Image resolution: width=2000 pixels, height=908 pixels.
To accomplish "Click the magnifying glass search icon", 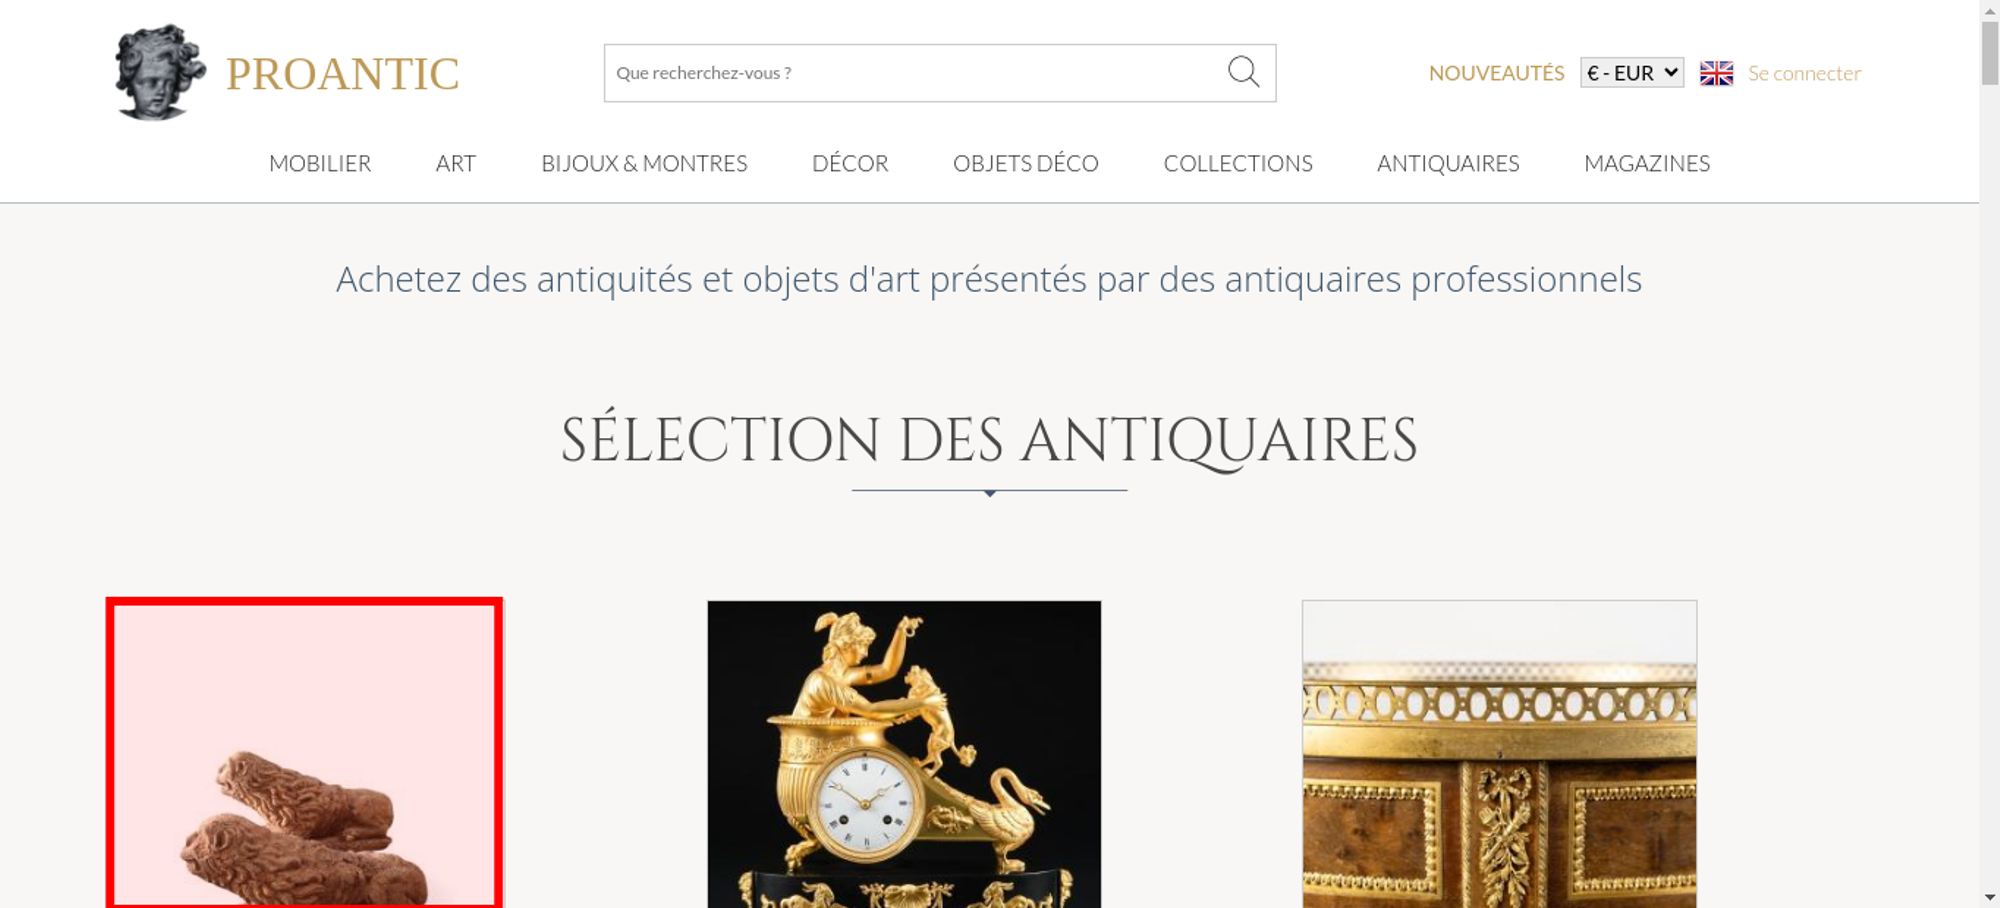I will 1243,72.
